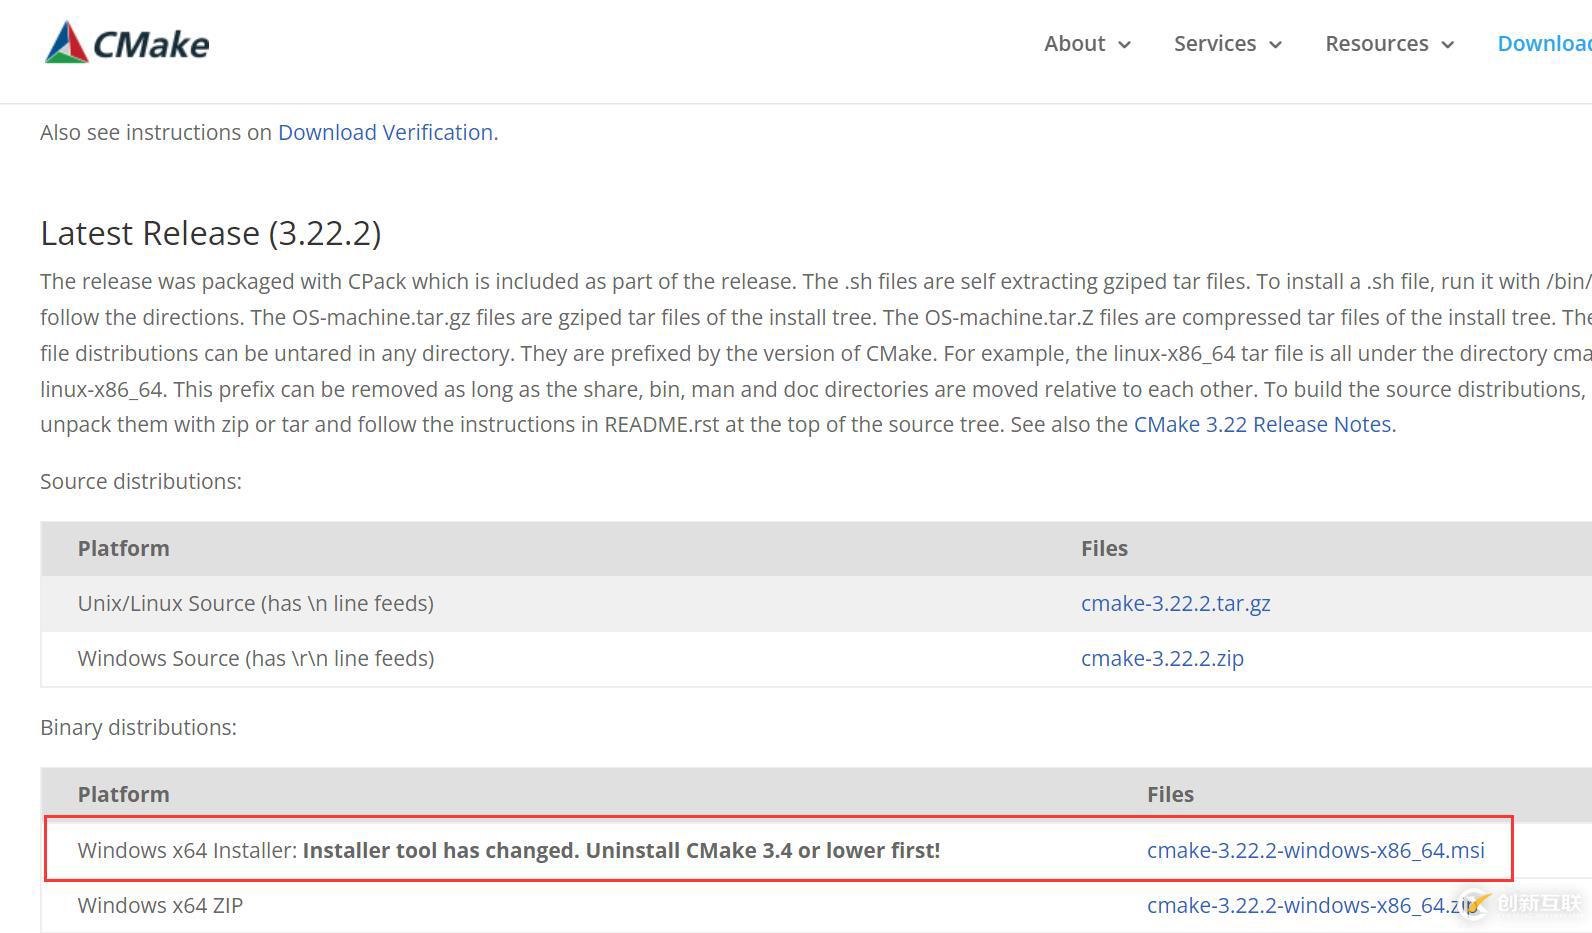Go to the Download navigation item
This screenshot has width=1592, height=933.
[x=1543, y=44]
